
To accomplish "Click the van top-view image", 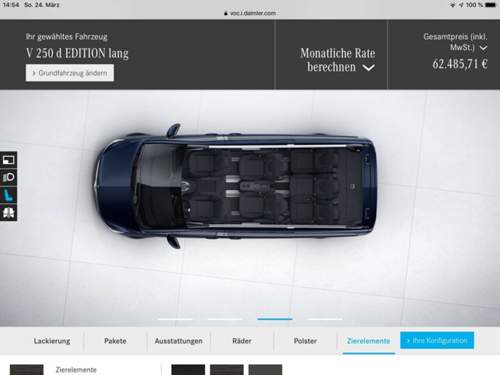I will coord(236,186).
